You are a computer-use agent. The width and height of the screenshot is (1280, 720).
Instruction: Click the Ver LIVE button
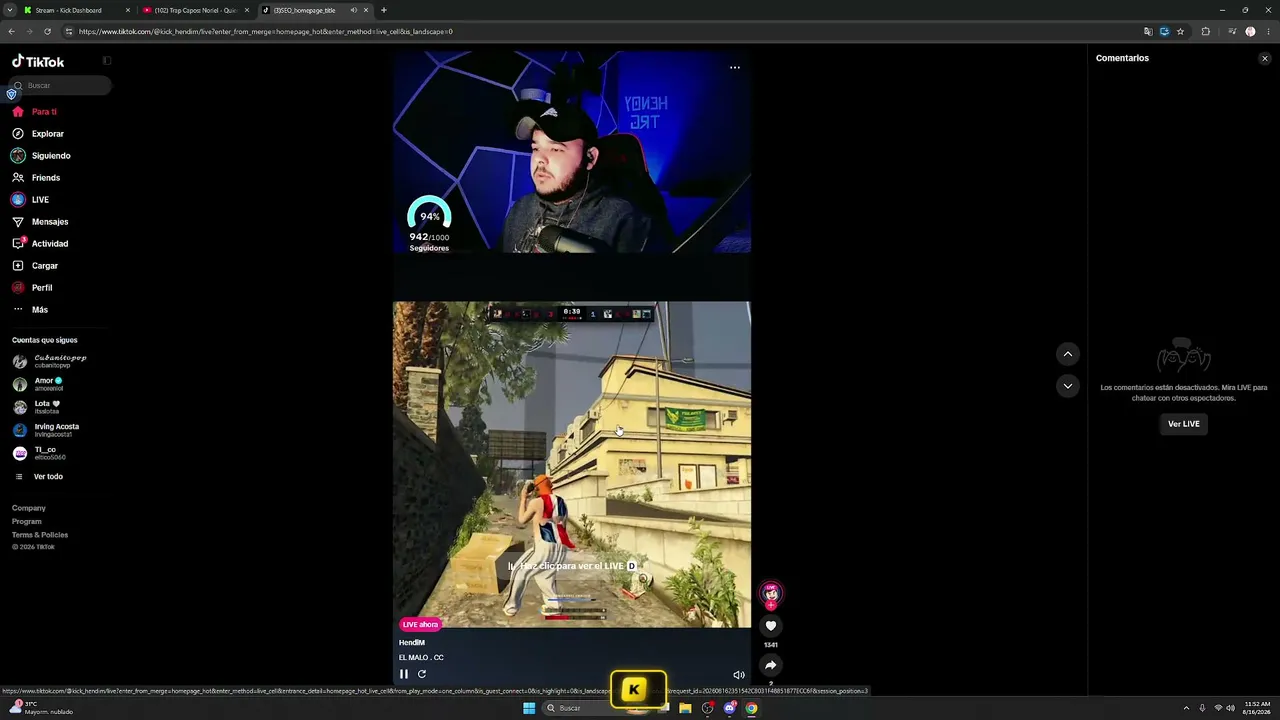pyautogui.click(x=1184, y=424)
